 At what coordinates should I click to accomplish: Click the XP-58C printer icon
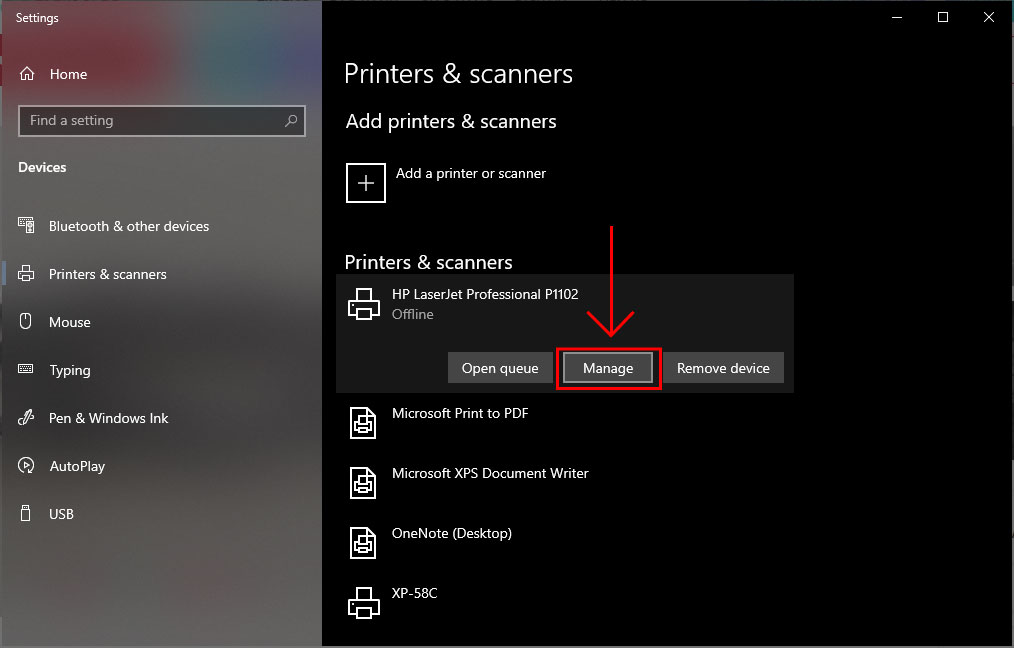click(x=364, y=603)
